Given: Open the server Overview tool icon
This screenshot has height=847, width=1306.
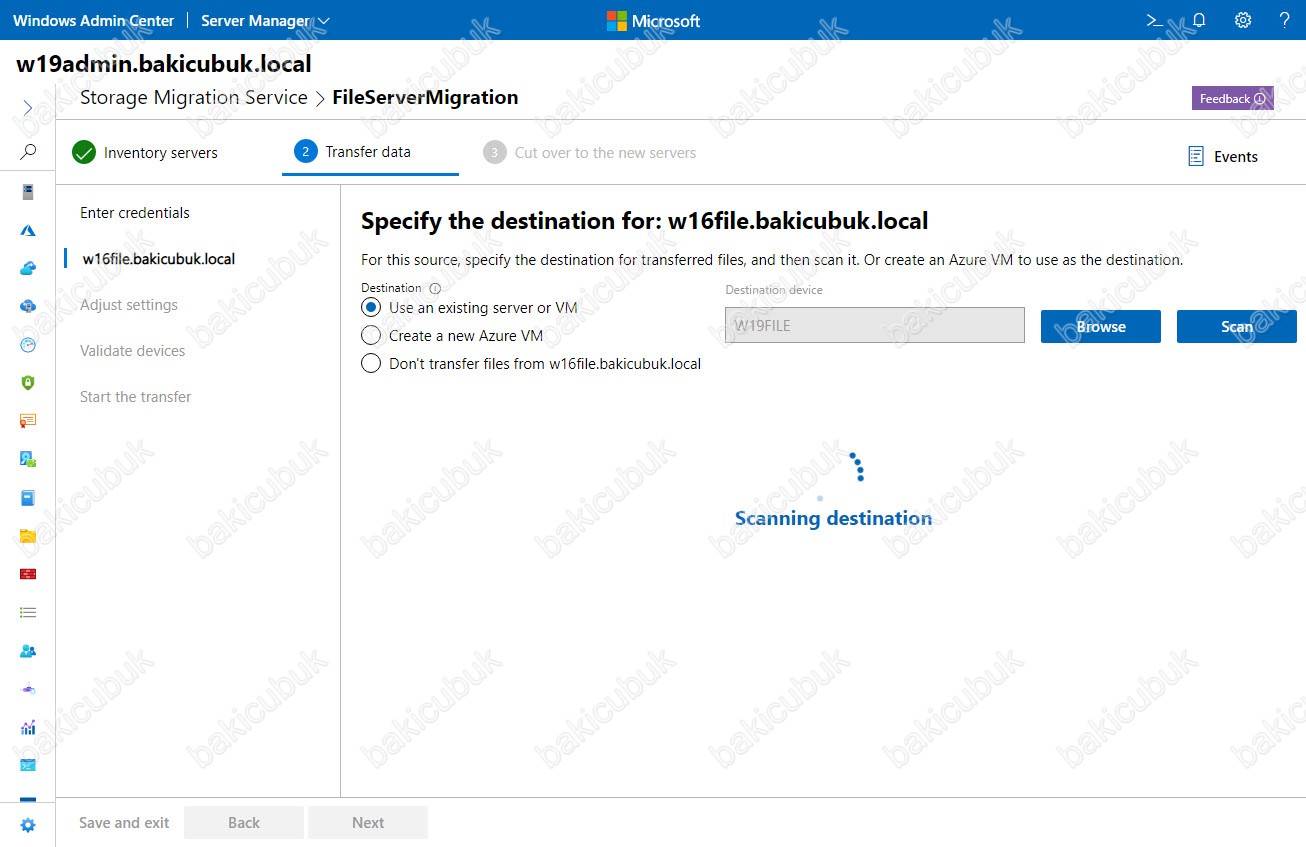Looking at the screenshot, I should 28,191.
